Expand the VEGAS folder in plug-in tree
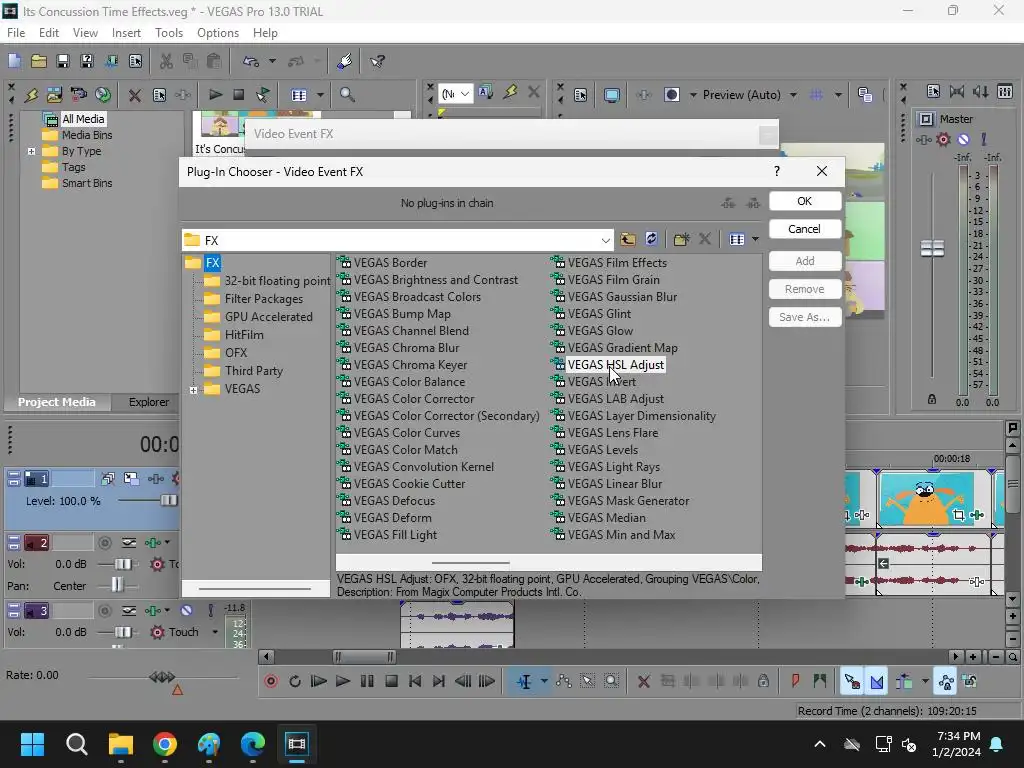Screen dimensions: 1024x768 pyautogui.click(x=193, y=391)
